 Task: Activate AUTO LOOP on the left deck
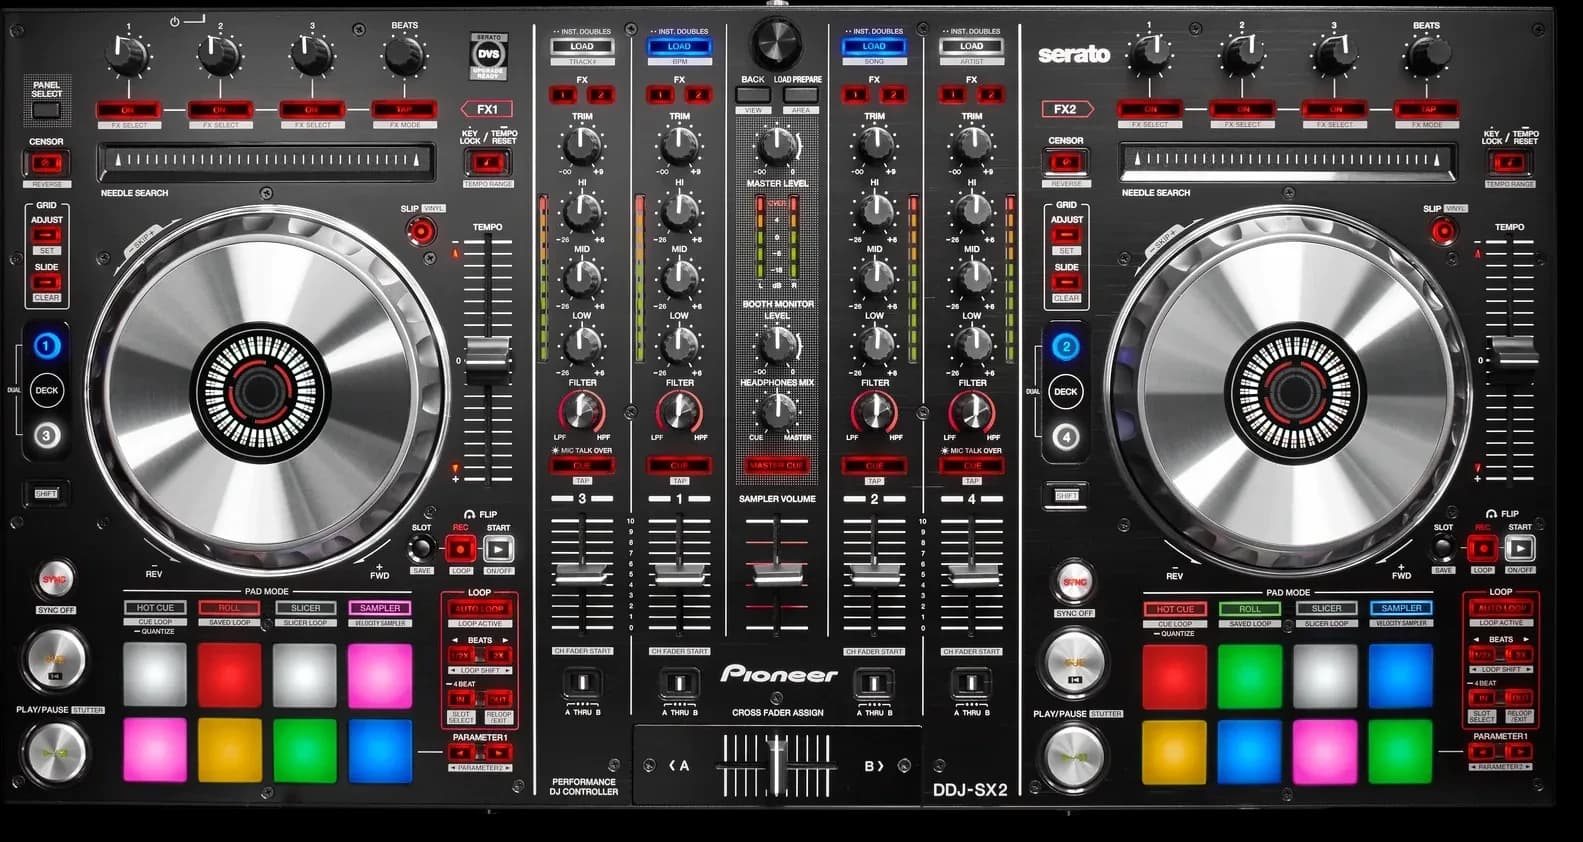coord(480,608)
